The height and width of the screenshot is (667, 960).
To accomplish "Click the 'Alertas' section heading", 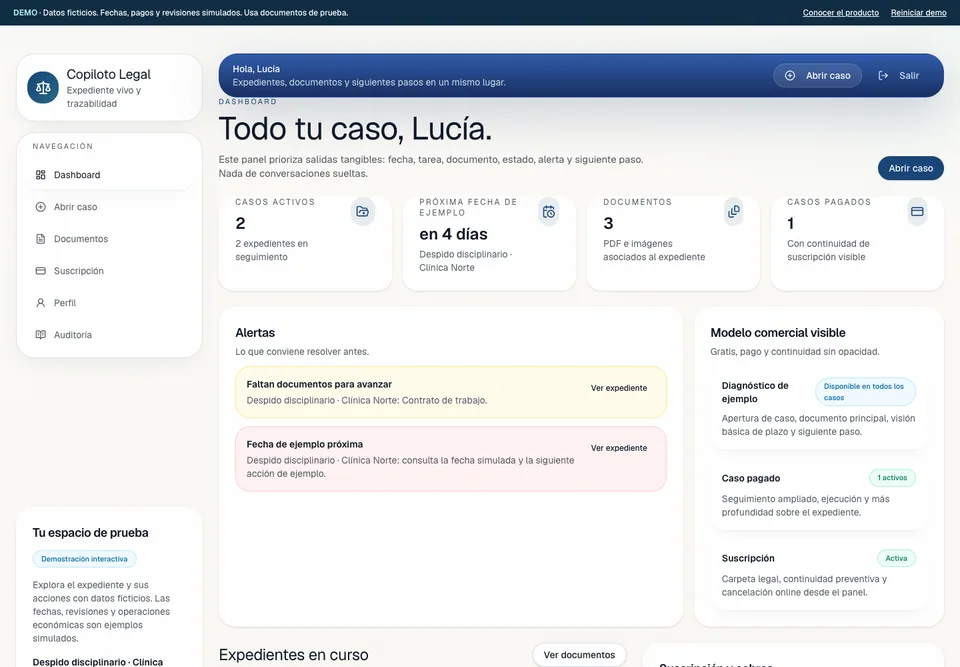I will pyautogui.click(x=255, y=333).
